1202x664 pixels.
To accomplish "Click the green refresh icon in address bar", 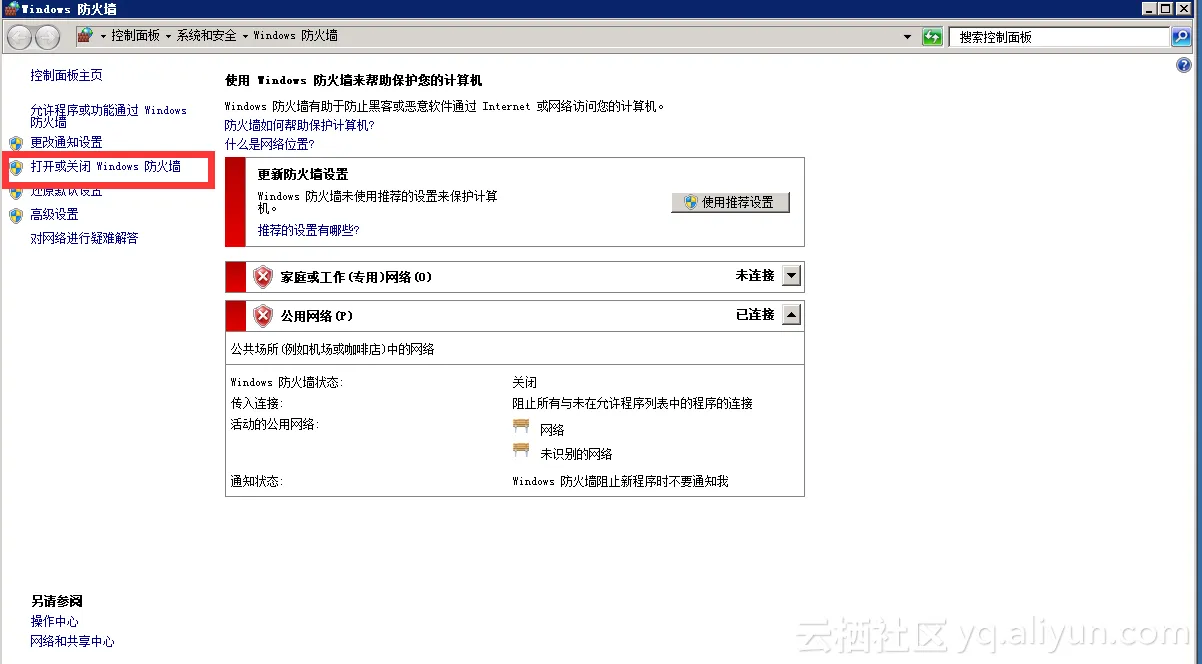I will click(932, 37).
